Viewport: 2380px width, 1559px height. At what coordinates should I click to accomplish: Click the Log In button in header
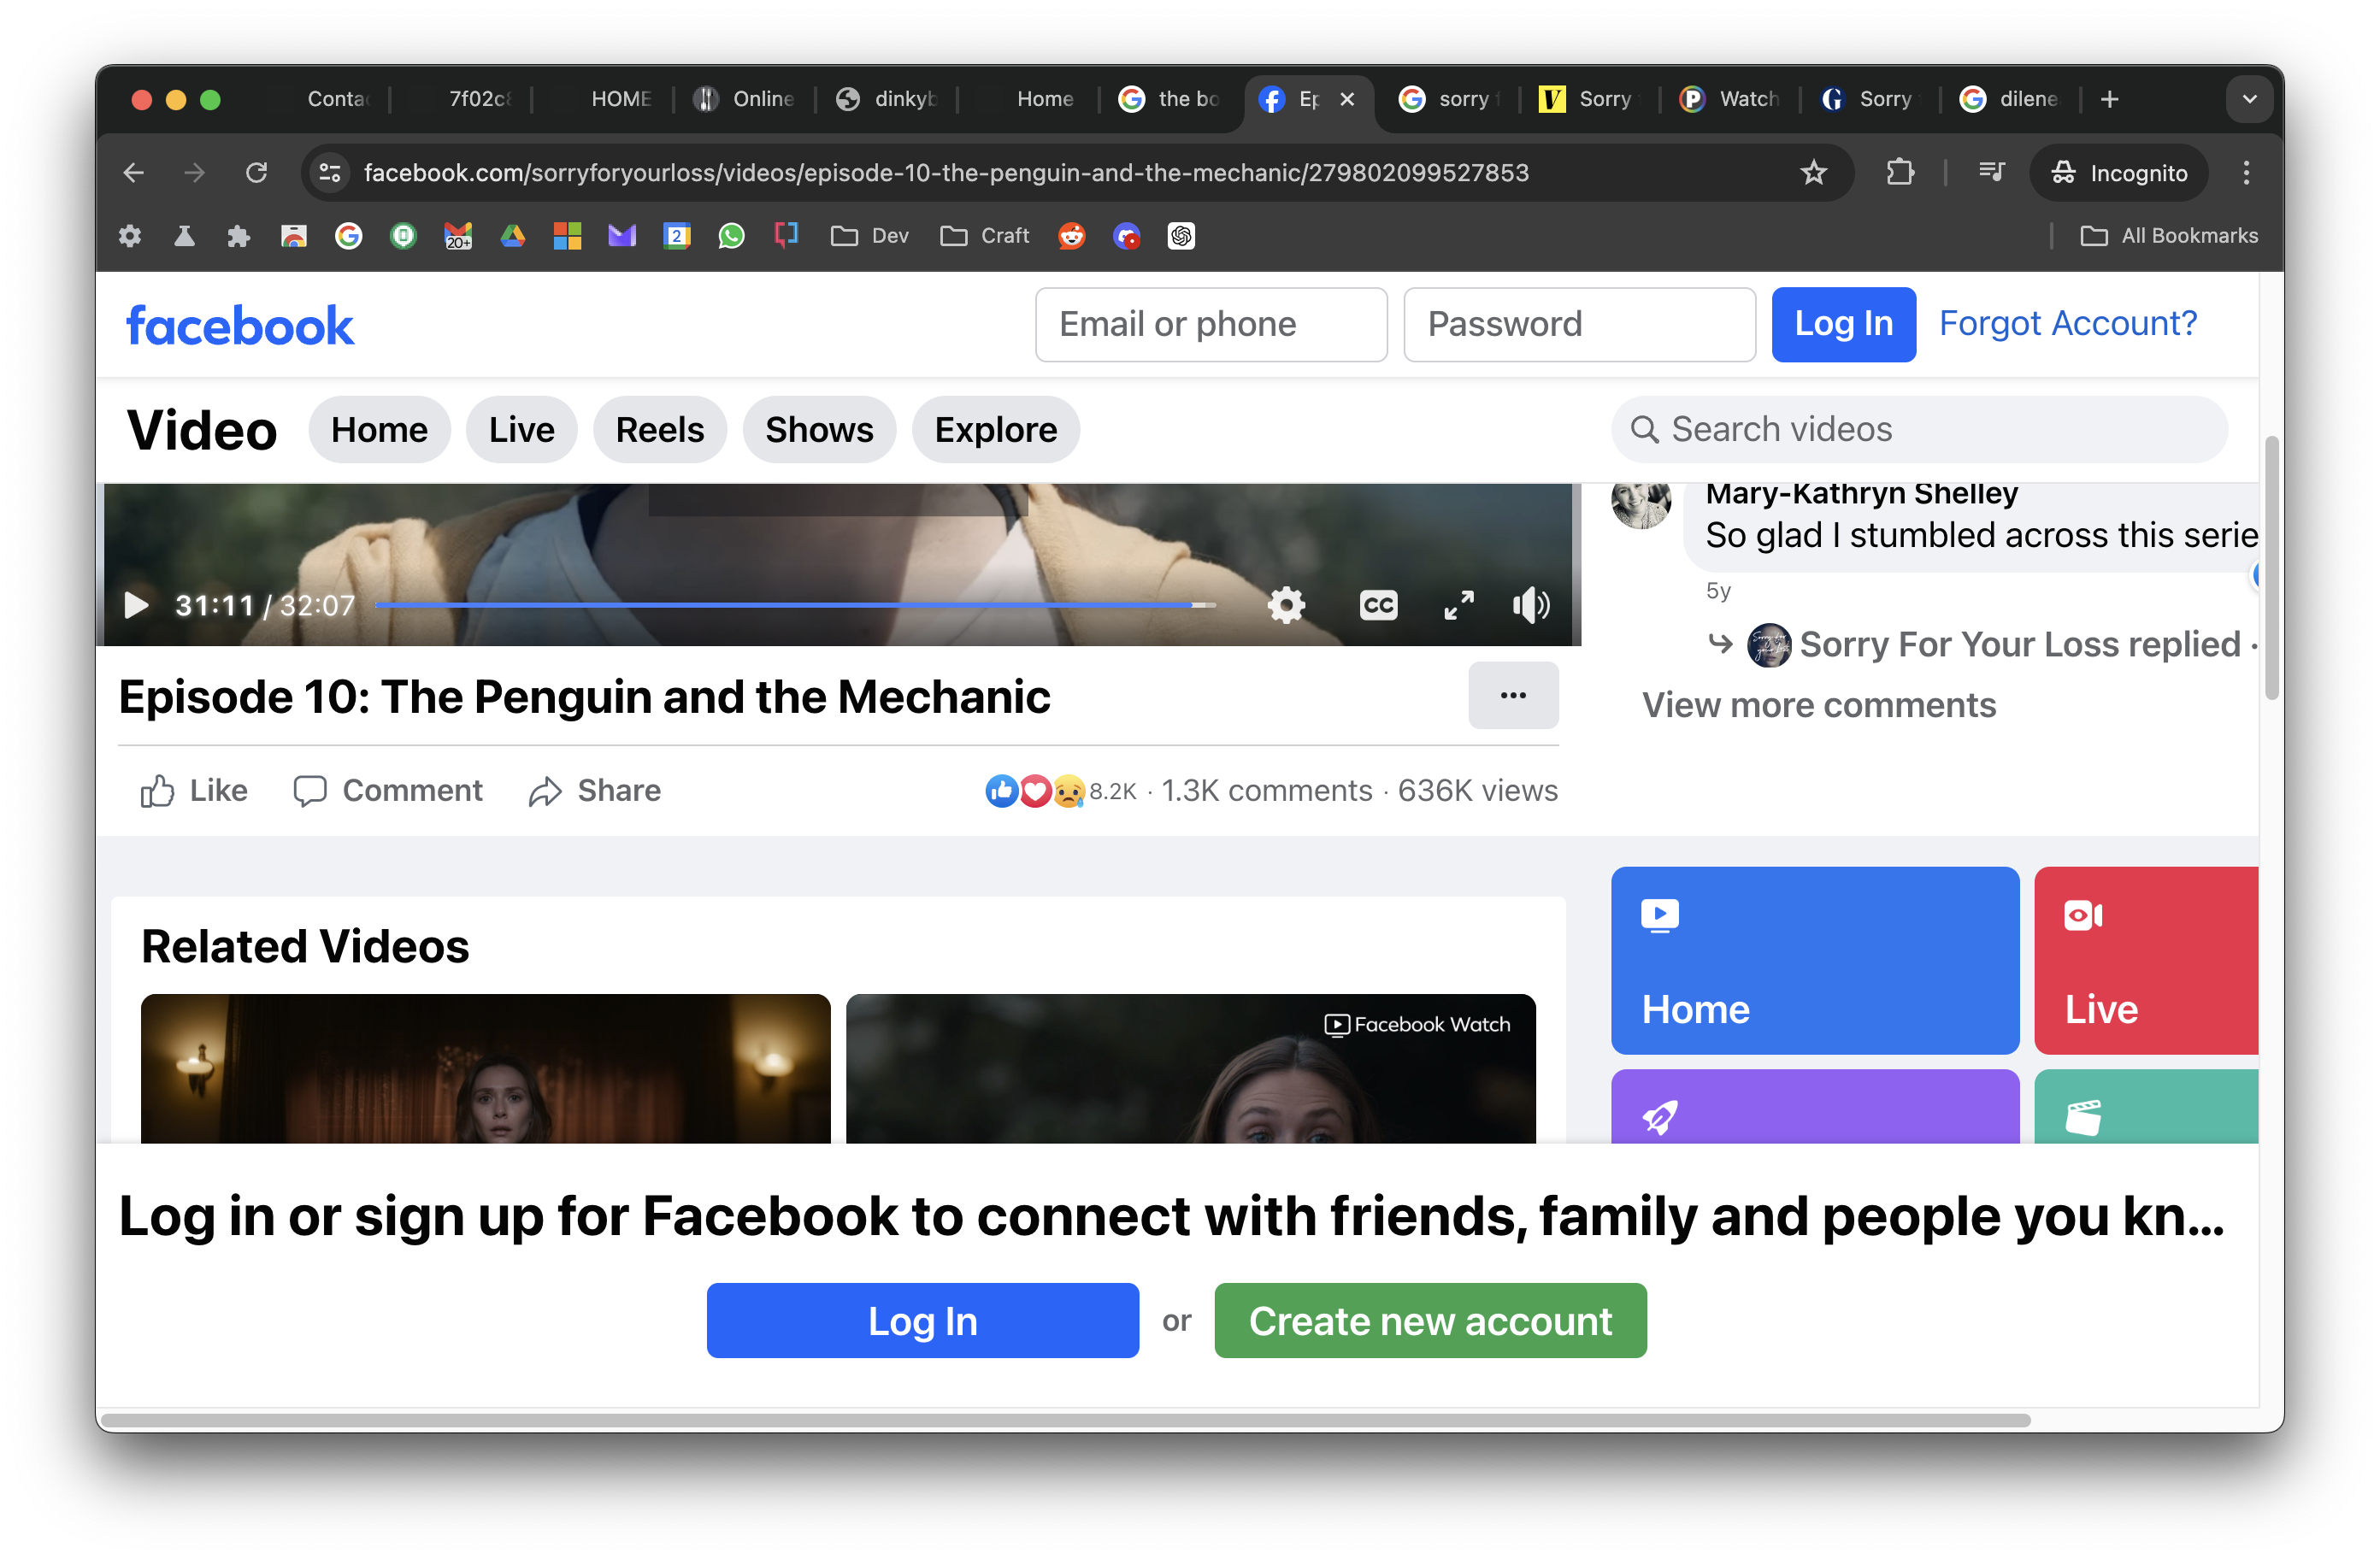click(1843, 324)
